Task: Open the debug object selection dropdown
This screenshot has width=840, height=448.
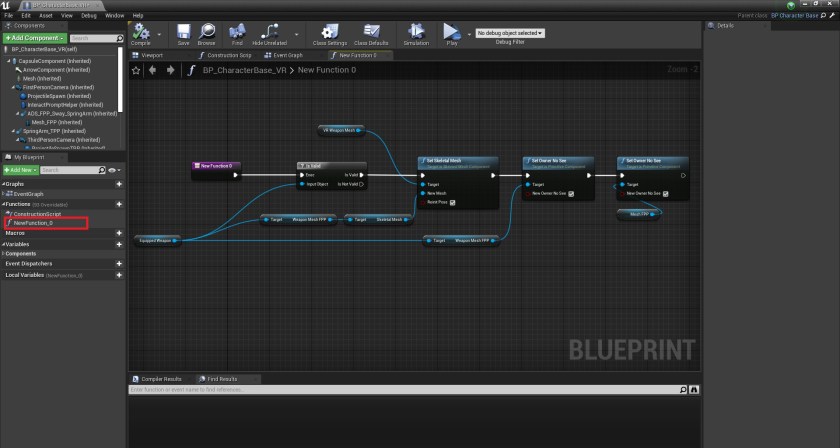Action: (x=510, y=33)
